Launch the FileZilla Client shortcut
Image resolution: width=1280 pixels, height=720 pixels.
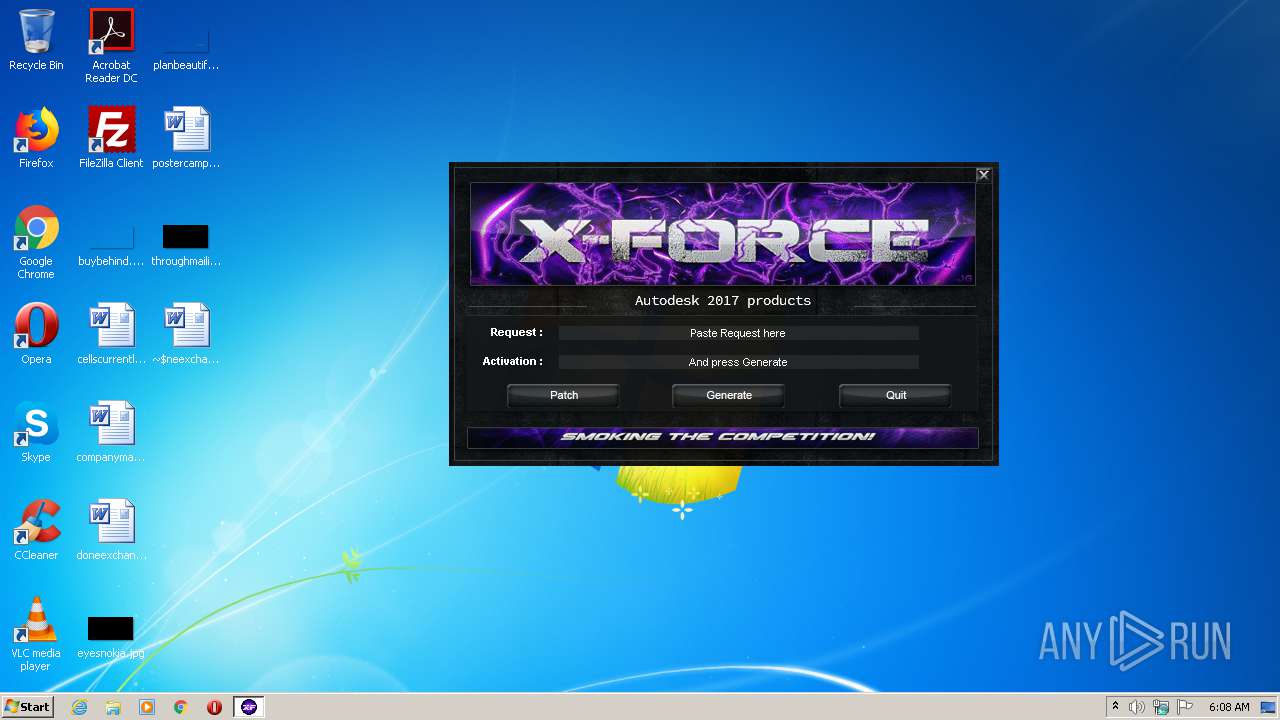[x=111, y=138]
